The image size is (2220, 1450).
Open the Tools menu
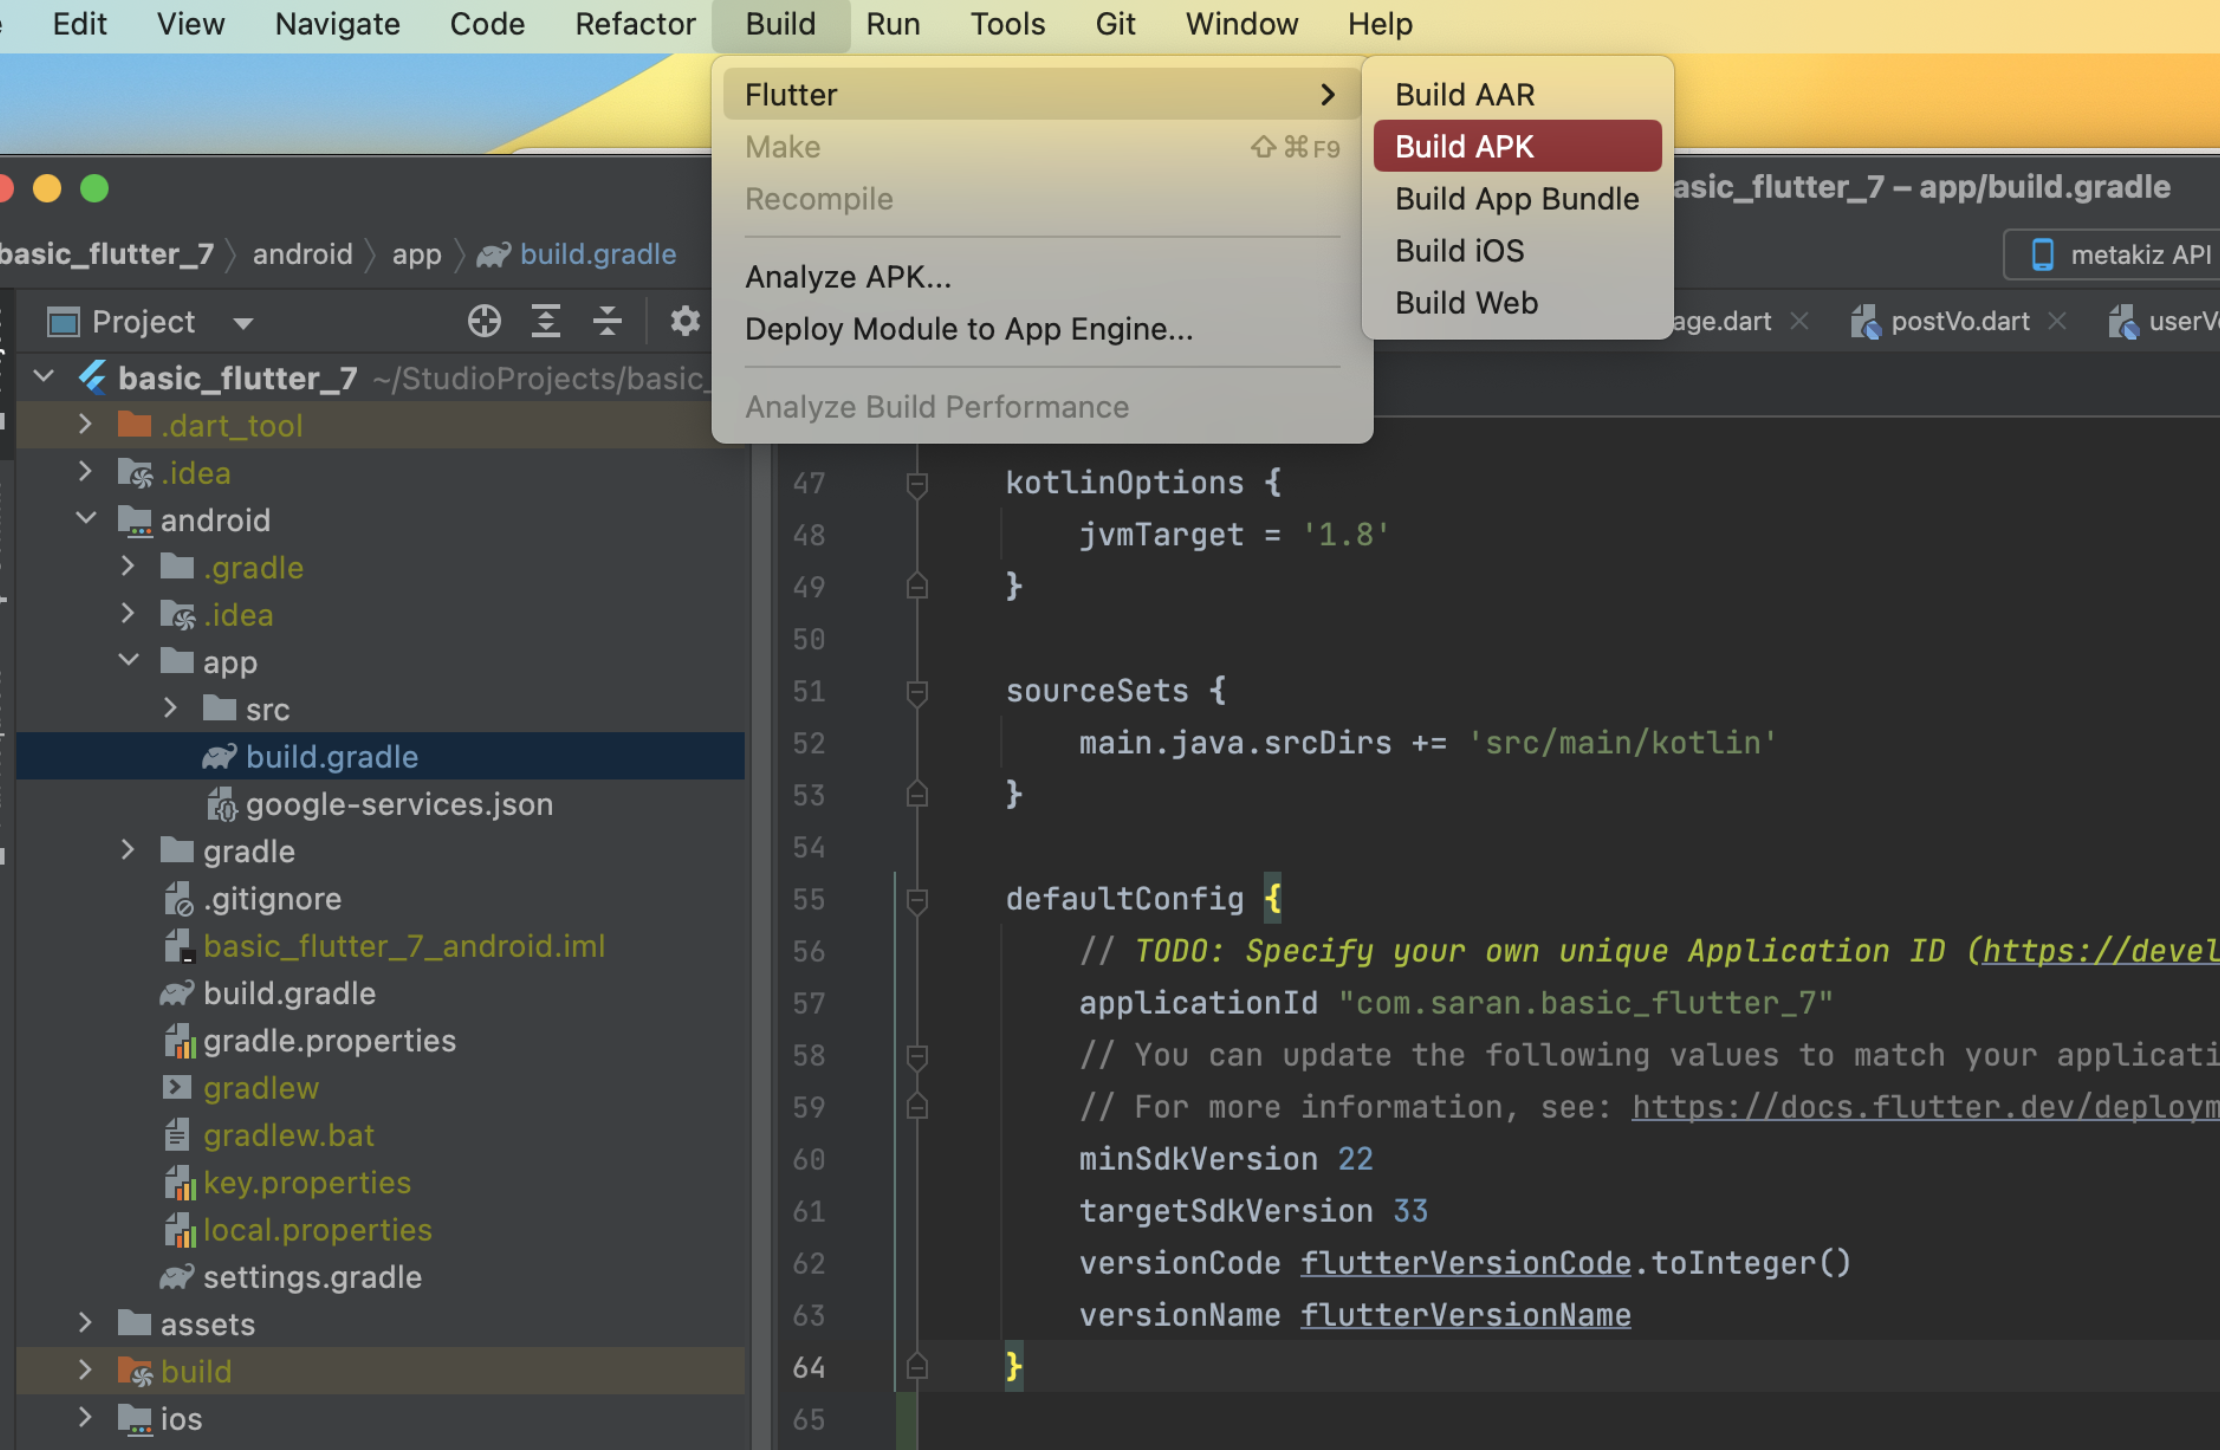(1007, 24)
